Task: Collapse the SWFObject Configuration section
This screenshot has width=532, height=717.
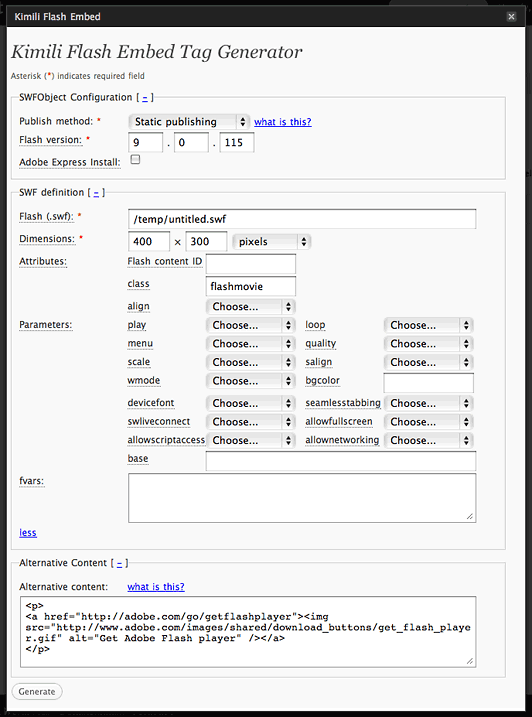Action: coord(145,97)
